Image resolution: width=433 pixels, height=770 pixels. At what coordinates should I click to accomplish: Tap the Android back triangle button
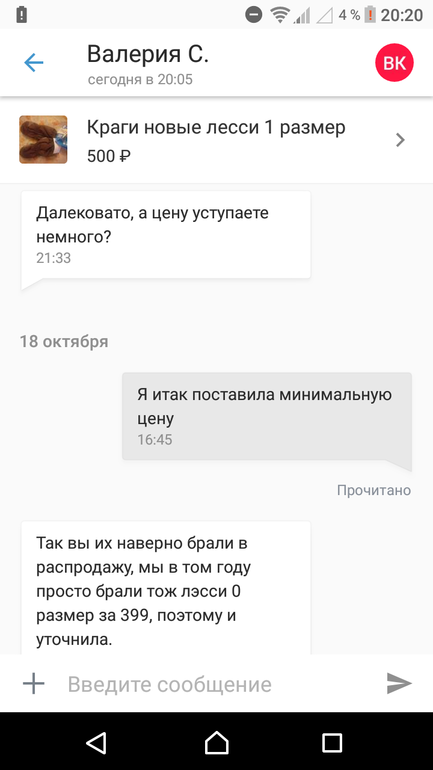(x=97, y=742)
